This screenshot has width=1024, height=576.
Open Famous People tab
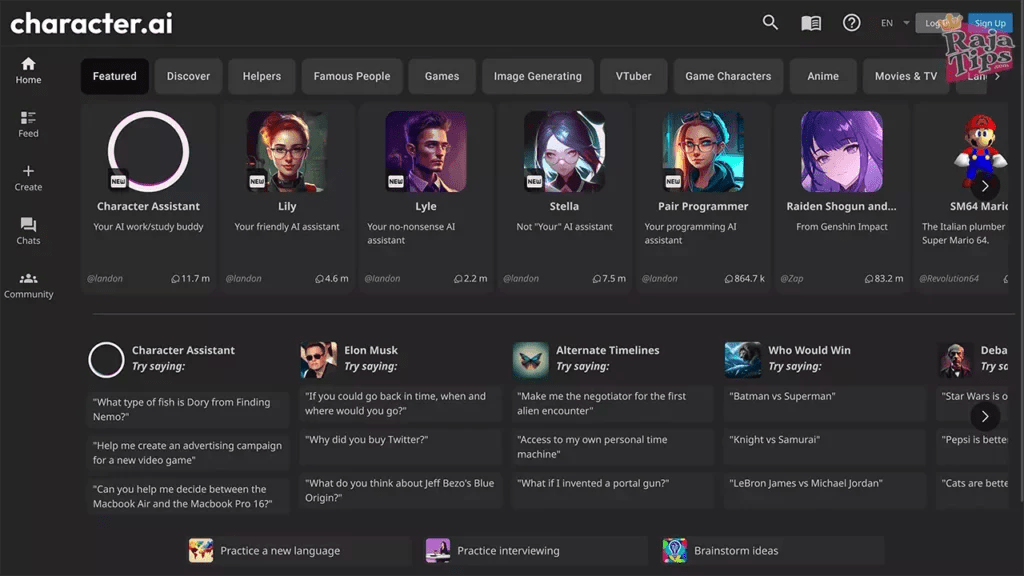pyautogui.click(x=351, y=76)
